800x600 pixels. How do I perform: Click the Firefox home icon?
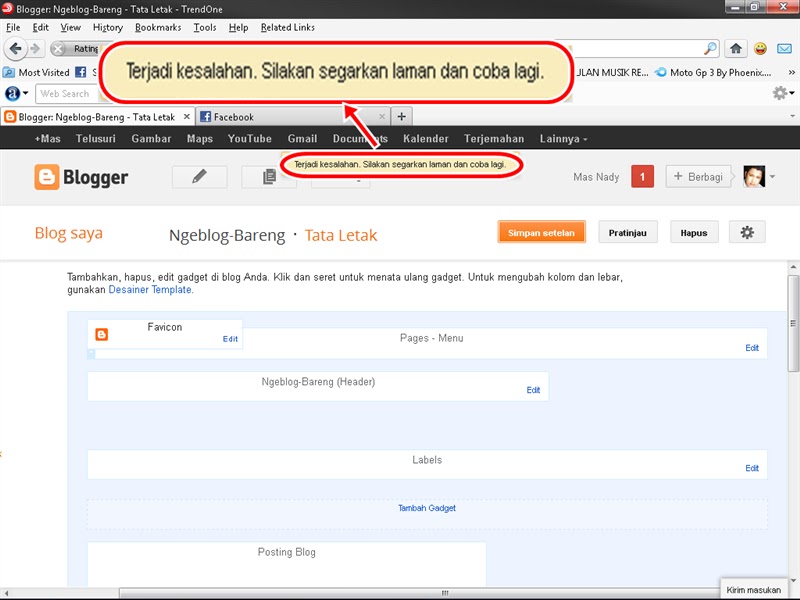(x=735, y=48)
